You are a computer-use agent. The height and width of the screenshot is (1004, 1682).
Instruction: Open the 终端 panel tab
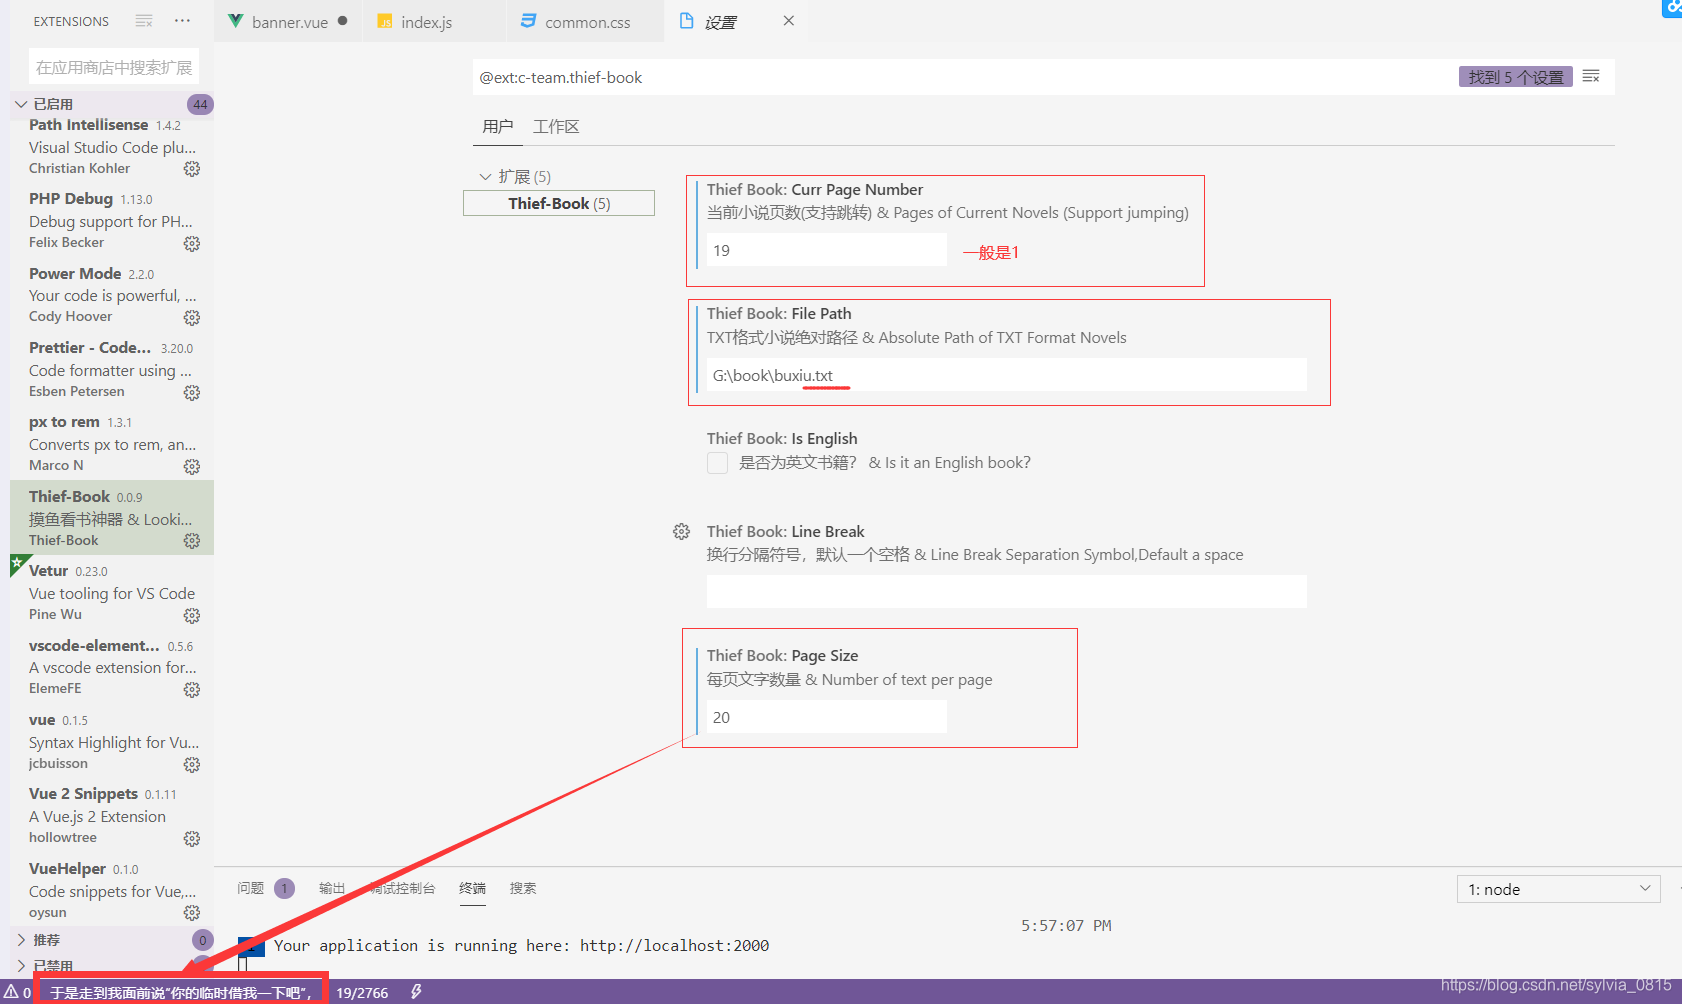472,888
